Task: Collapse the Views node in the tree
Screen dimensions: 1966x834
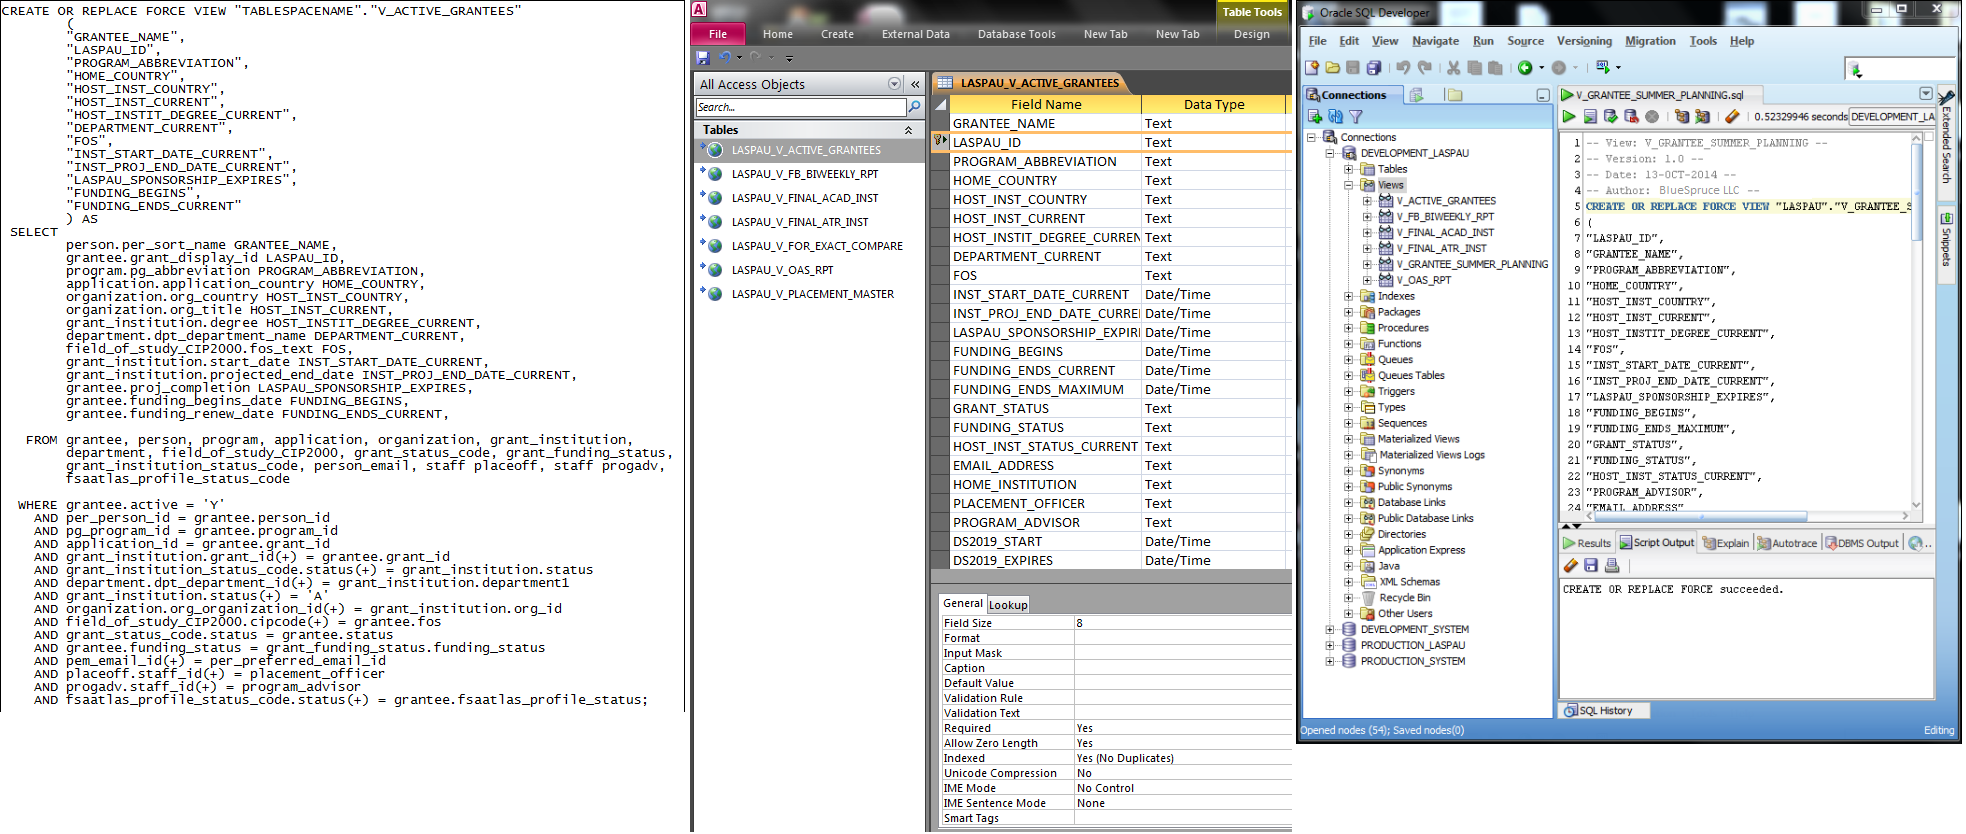Action: click(x=1348, y=185)
